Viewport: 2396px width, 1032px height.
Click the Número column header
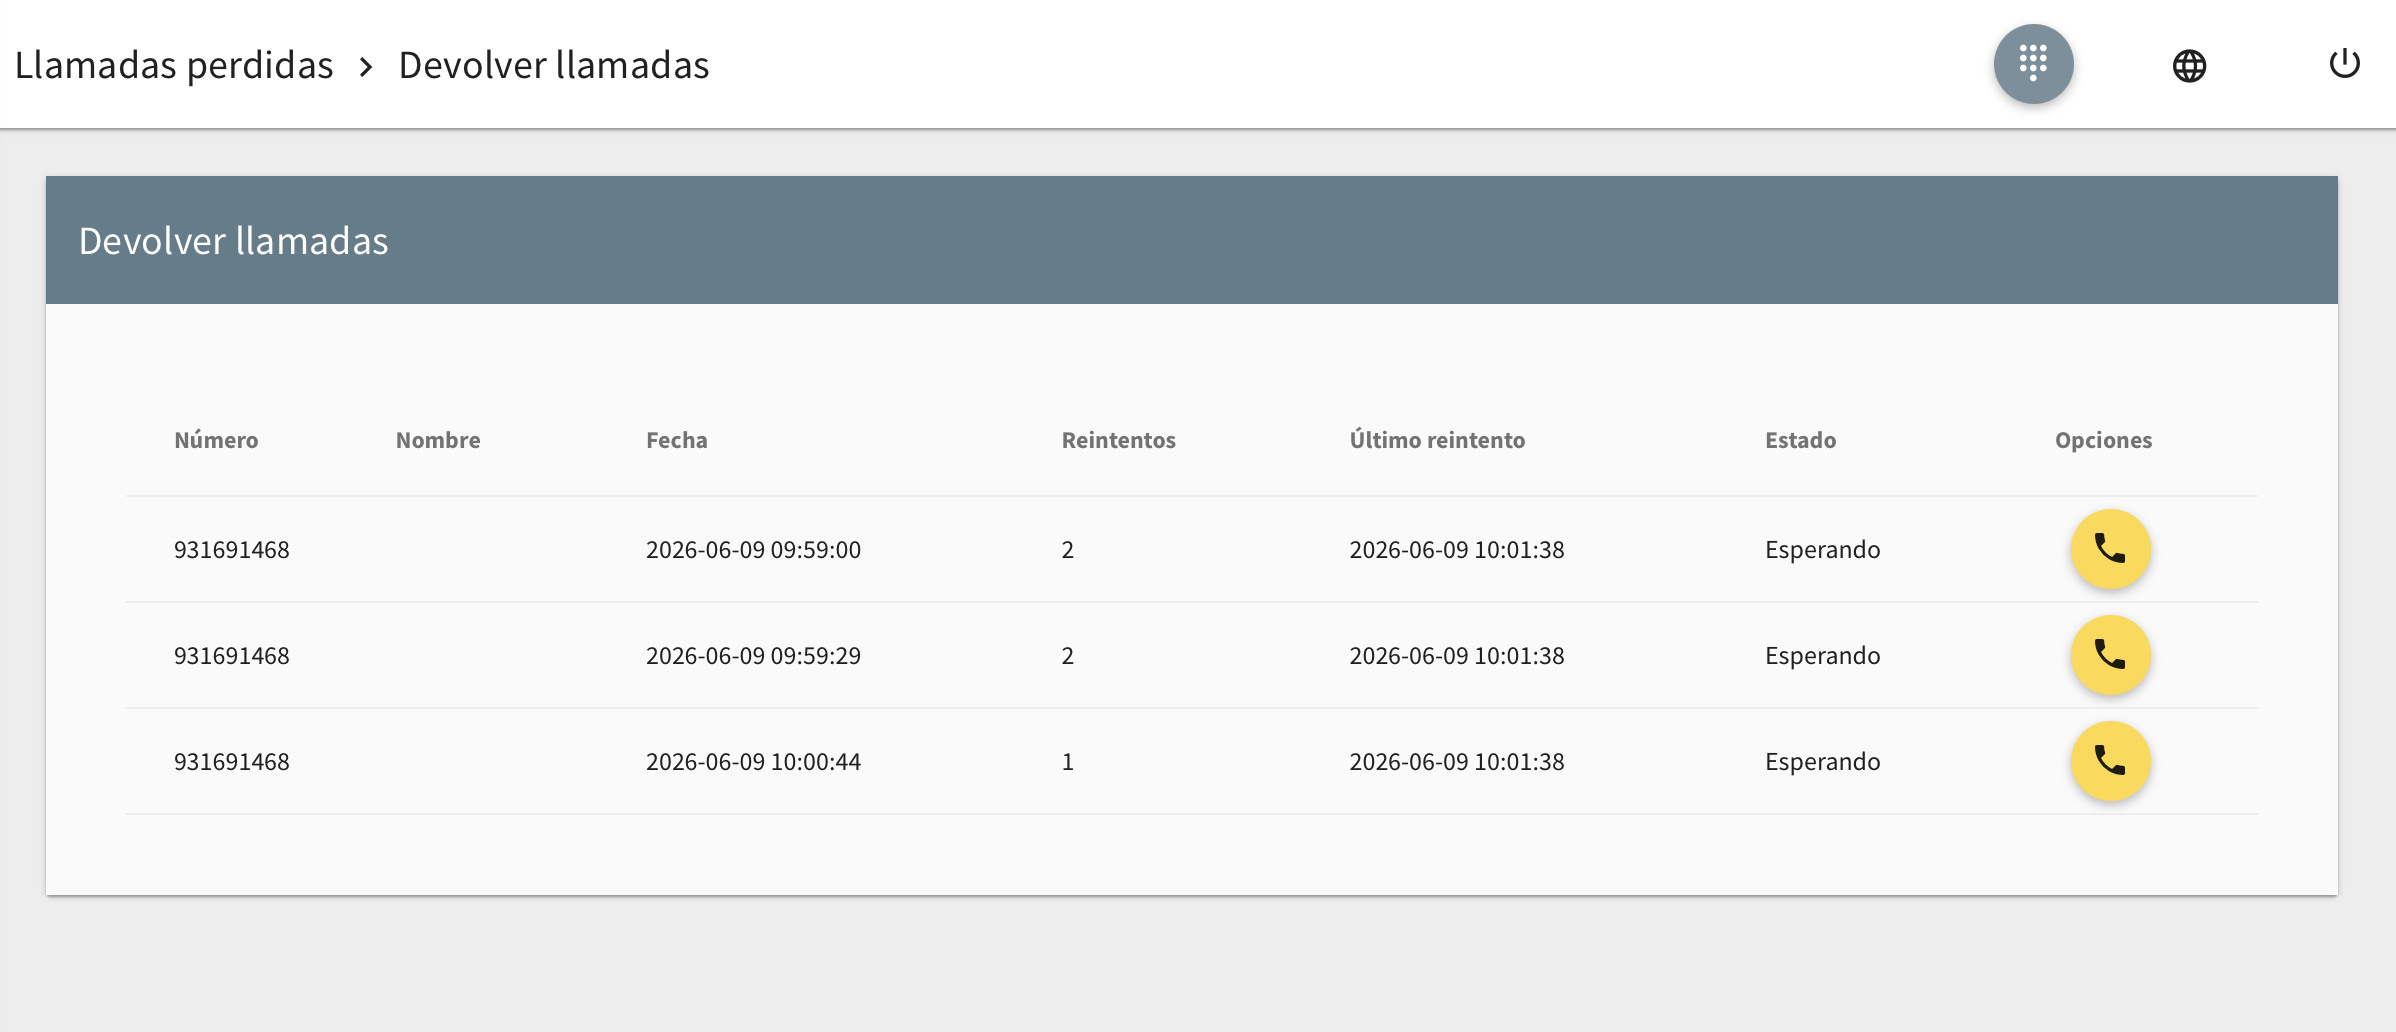216,440
